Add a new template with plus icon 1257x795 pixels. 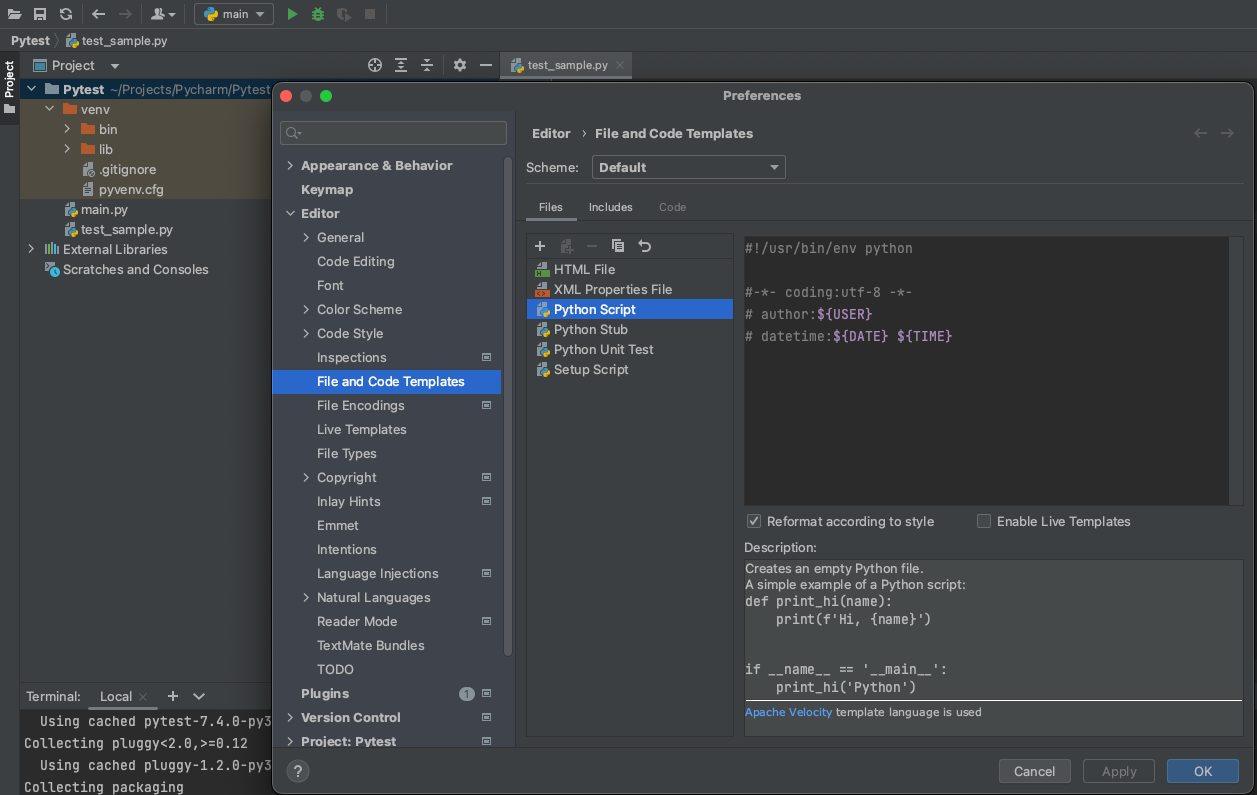(x=540, y=246)
